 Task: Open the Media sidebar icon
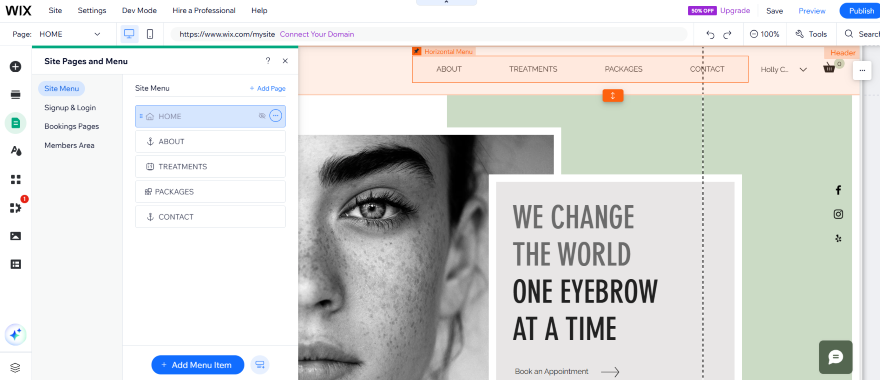tap(16, 236)
